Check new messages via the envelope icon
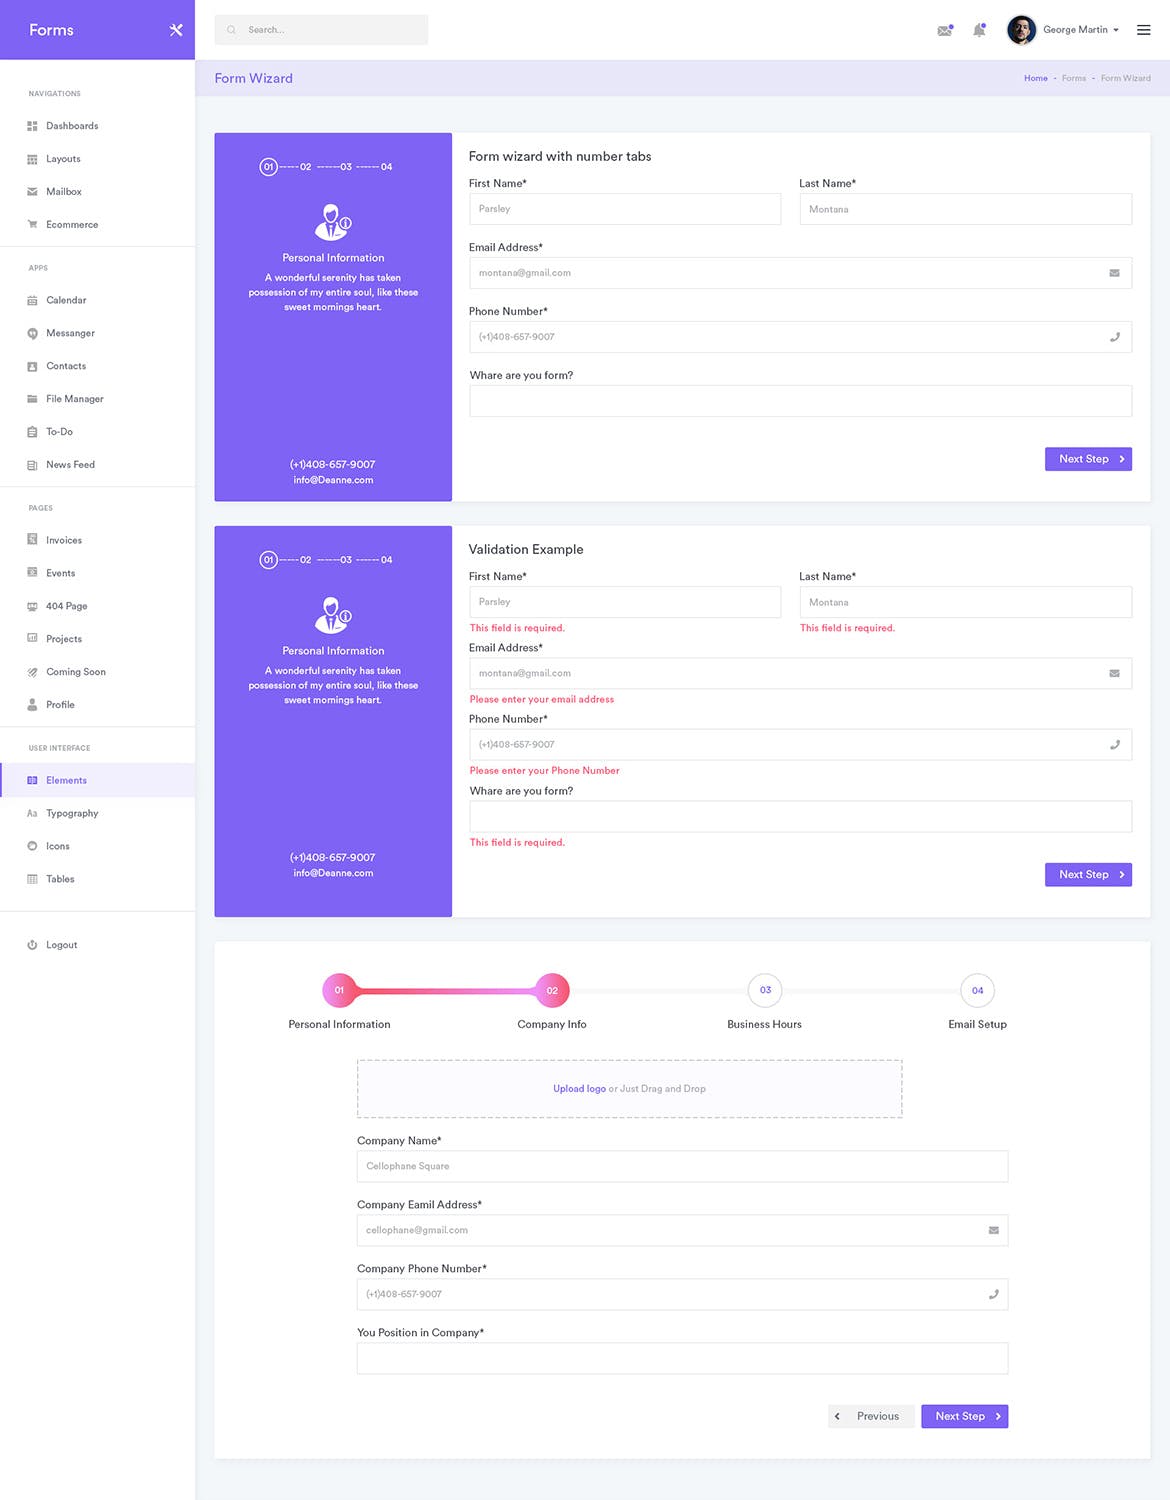1170x1500 pixels. coord(944,30)
